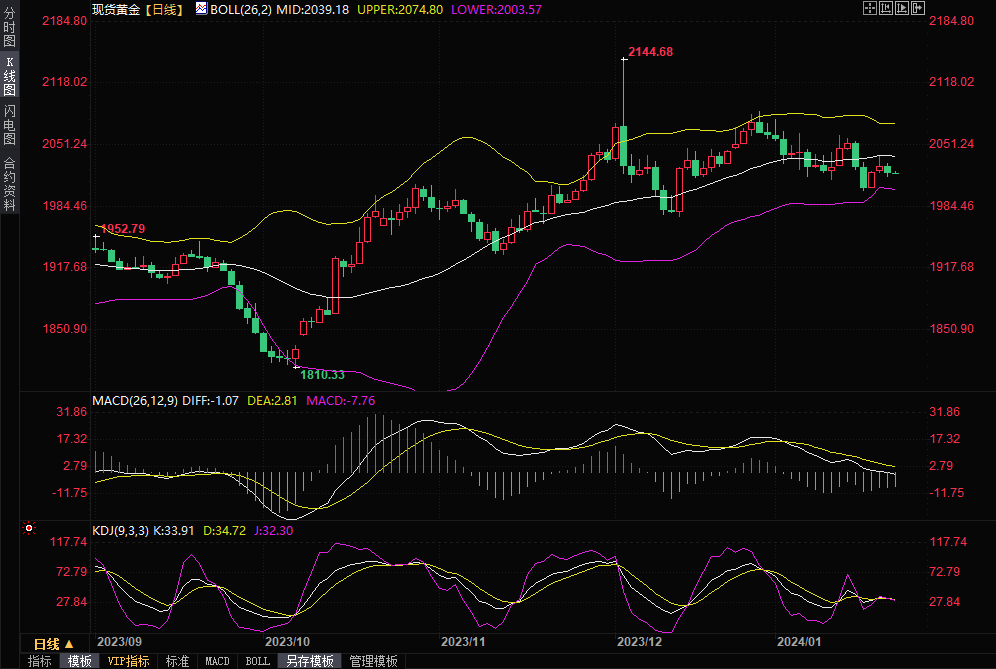Click the 【日线】 period label in chart title
The width and height of the screenshot is (996, 669).
[162, 9]
